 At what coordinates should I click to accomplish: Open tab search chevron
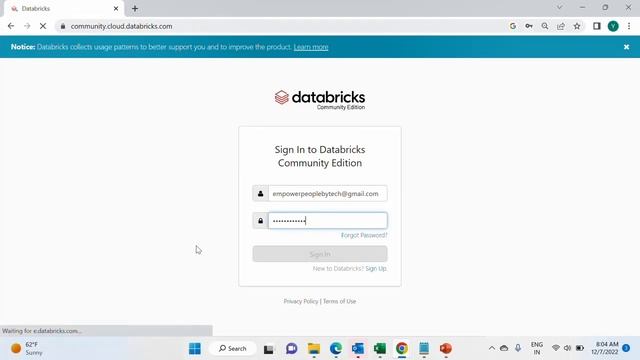(560, 7)
